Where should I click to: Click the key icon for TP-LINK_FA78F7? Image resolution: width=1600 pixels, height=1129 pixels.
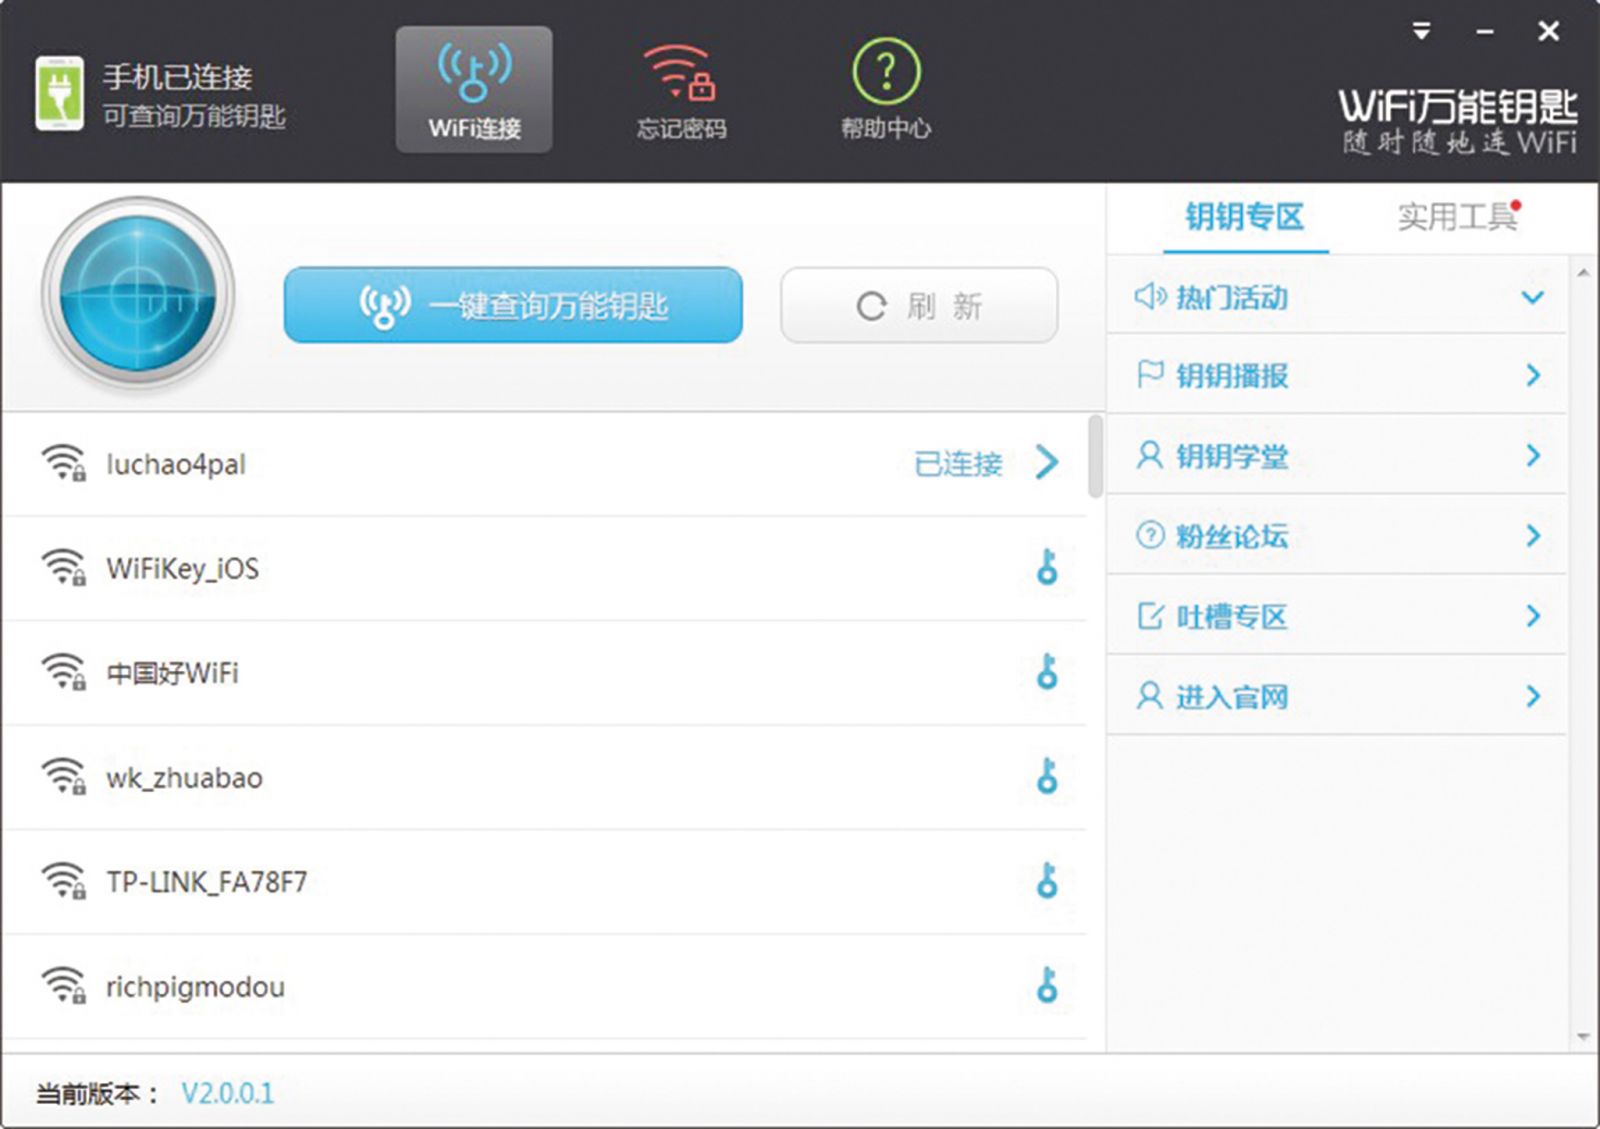(x=1047, y=881)
